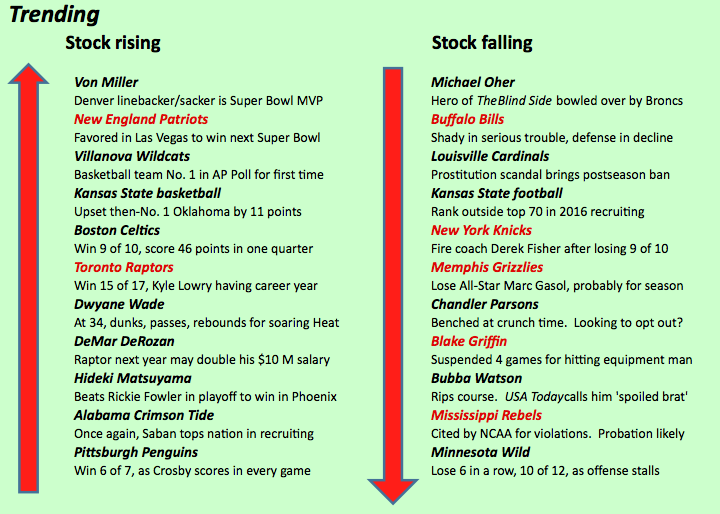
Task: Open the New York Knicks entry
Action: point(481,230)
